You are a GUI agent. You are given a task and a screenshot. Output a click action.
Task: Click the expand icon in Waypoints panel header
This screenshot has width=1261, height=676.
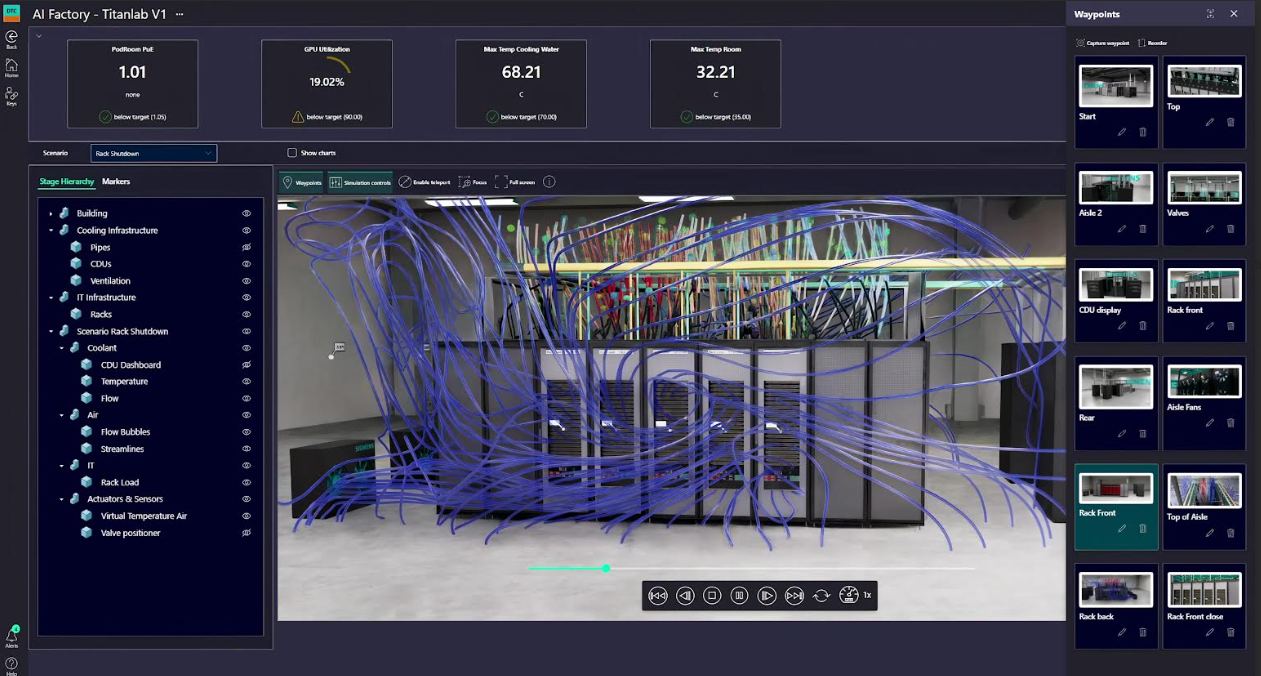coord(1210,14)
